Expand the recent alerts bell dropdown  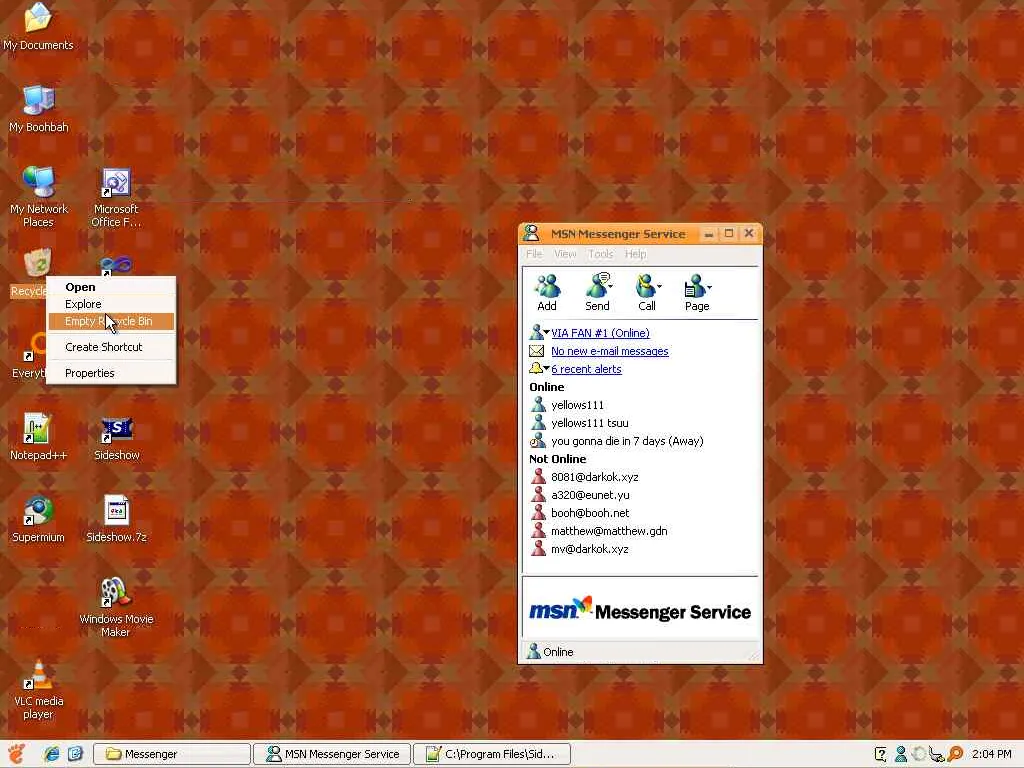(x=547, y=368)
